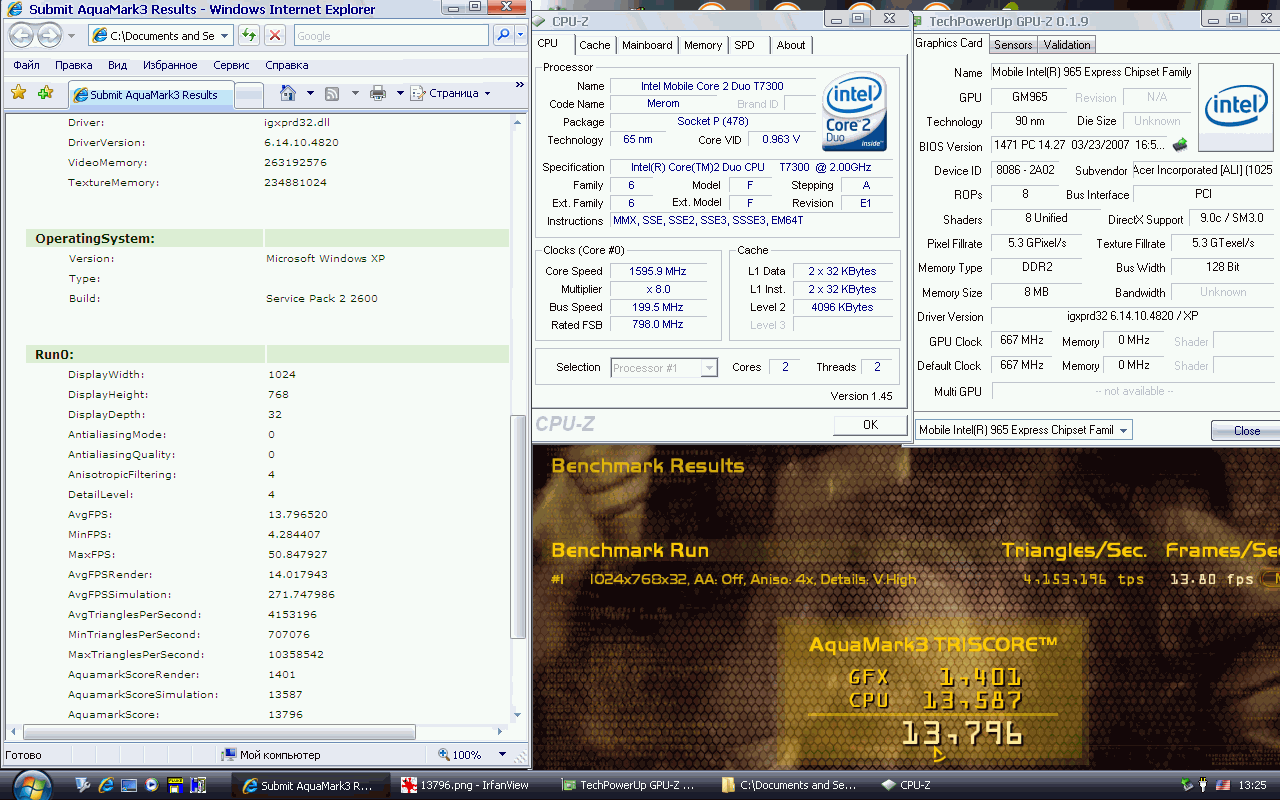Image resolution: width=1280 pixels, height=800 pixels.
Task: Click Close button in GPU-Z
Action: pos(1246,431)
